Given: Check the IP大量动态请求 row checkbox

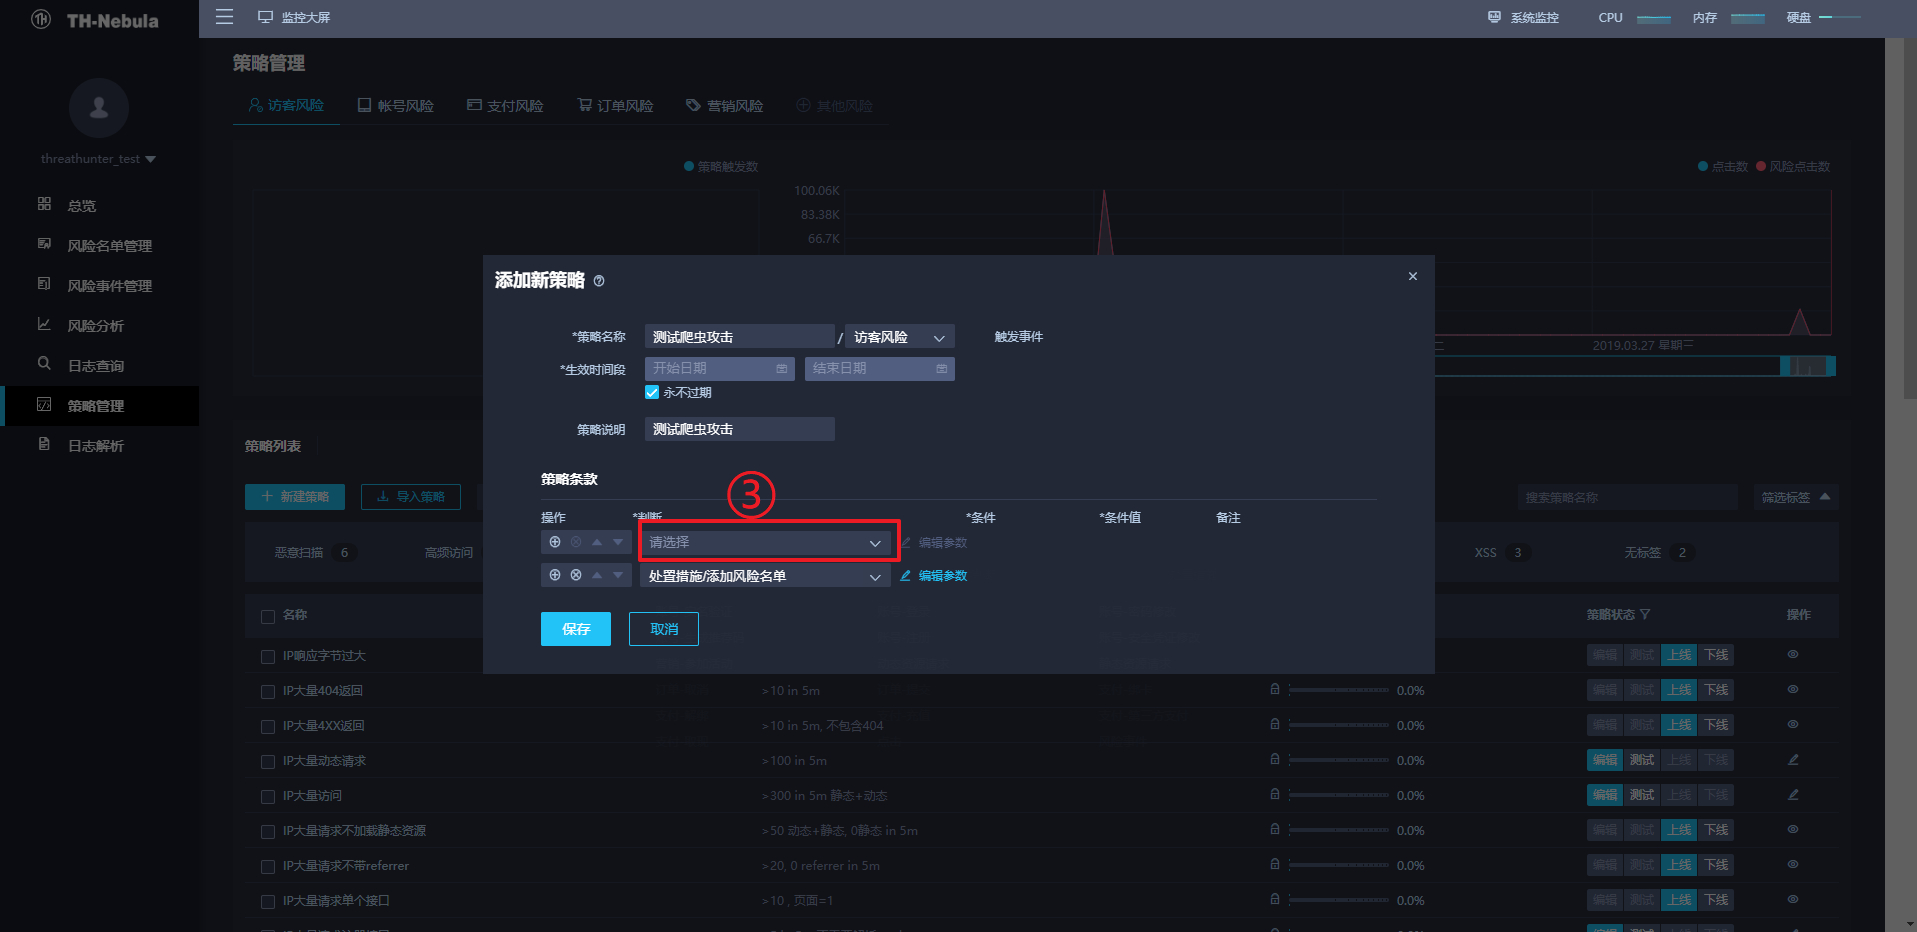Looking at the screenshot, I should pyautogui.click(x=267, y=762).
